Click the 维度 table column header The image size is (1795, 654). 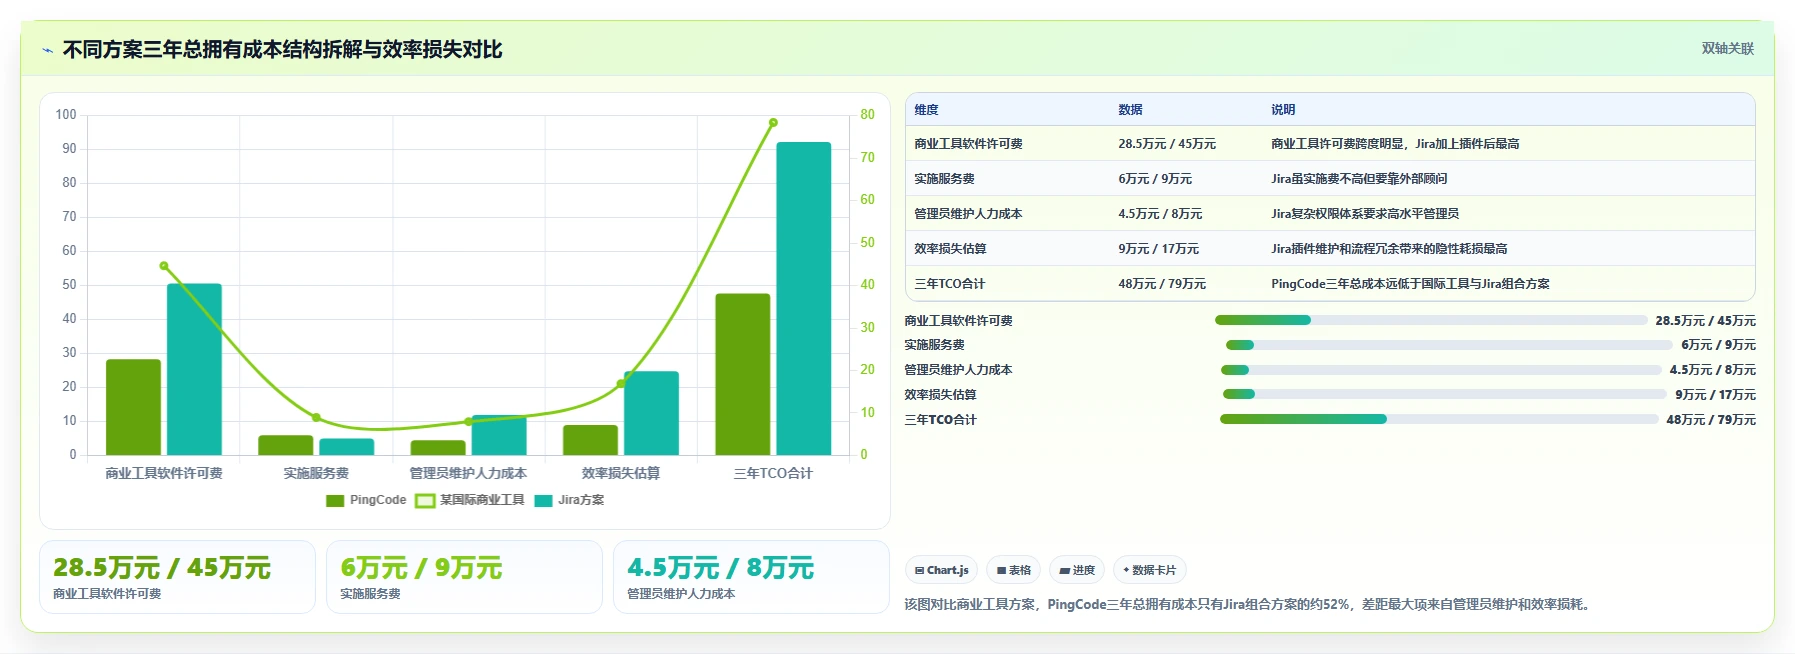926,110
